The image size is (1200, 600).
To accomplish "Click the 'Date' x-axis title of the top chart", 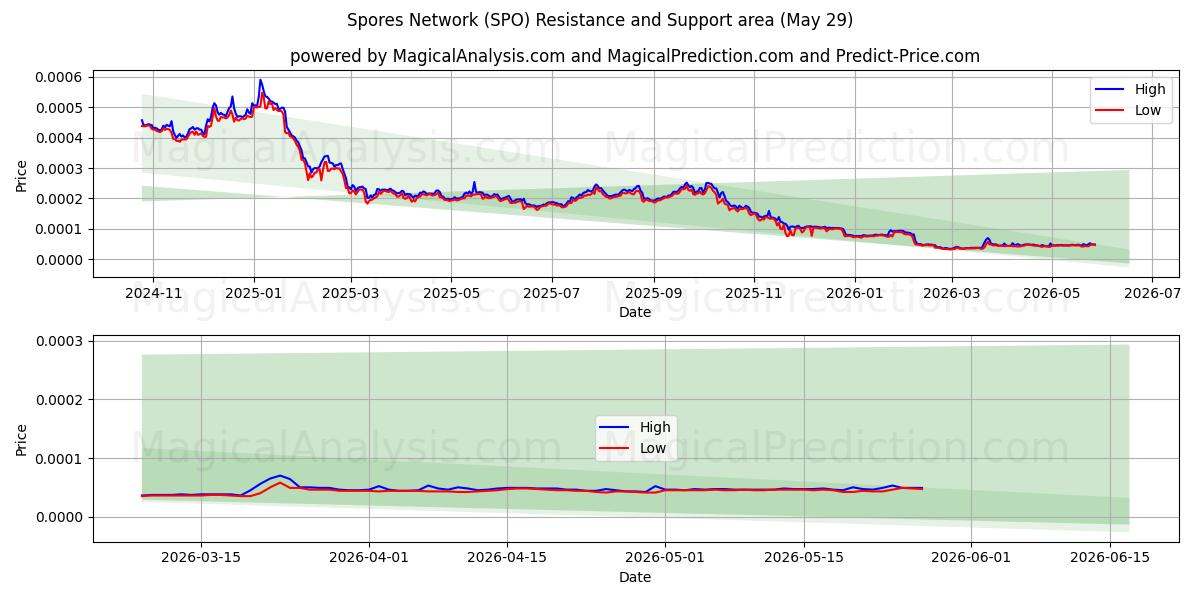I will tap(635, 312).
